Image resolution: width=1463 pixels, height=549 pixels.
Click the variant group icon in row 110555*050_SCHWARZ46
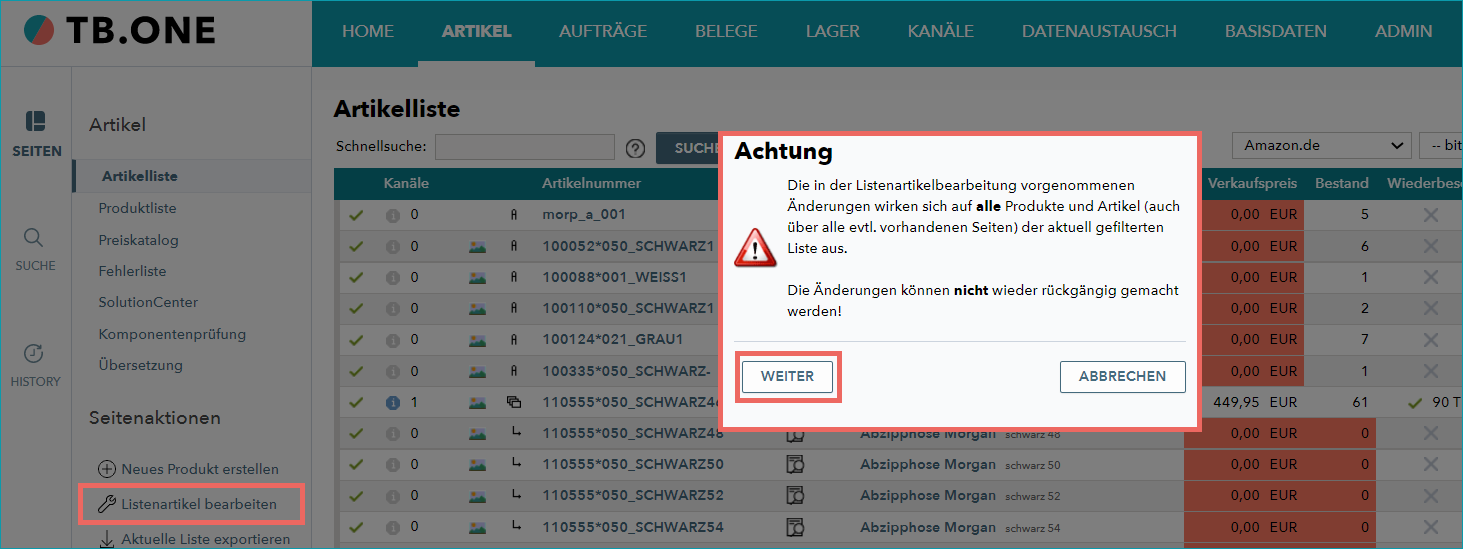coord(514,403)
